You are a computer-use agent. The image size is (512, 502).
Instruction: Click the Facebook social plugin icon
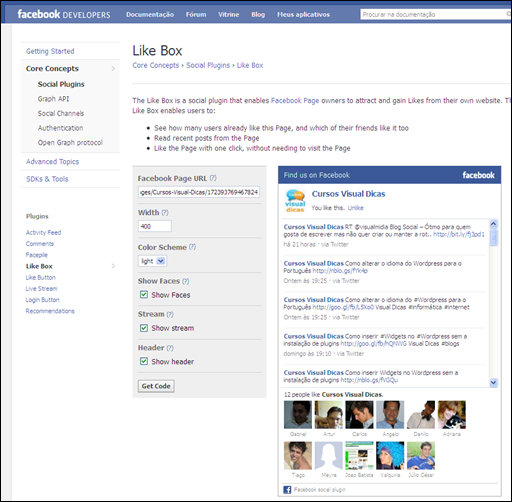coord(287,489)
